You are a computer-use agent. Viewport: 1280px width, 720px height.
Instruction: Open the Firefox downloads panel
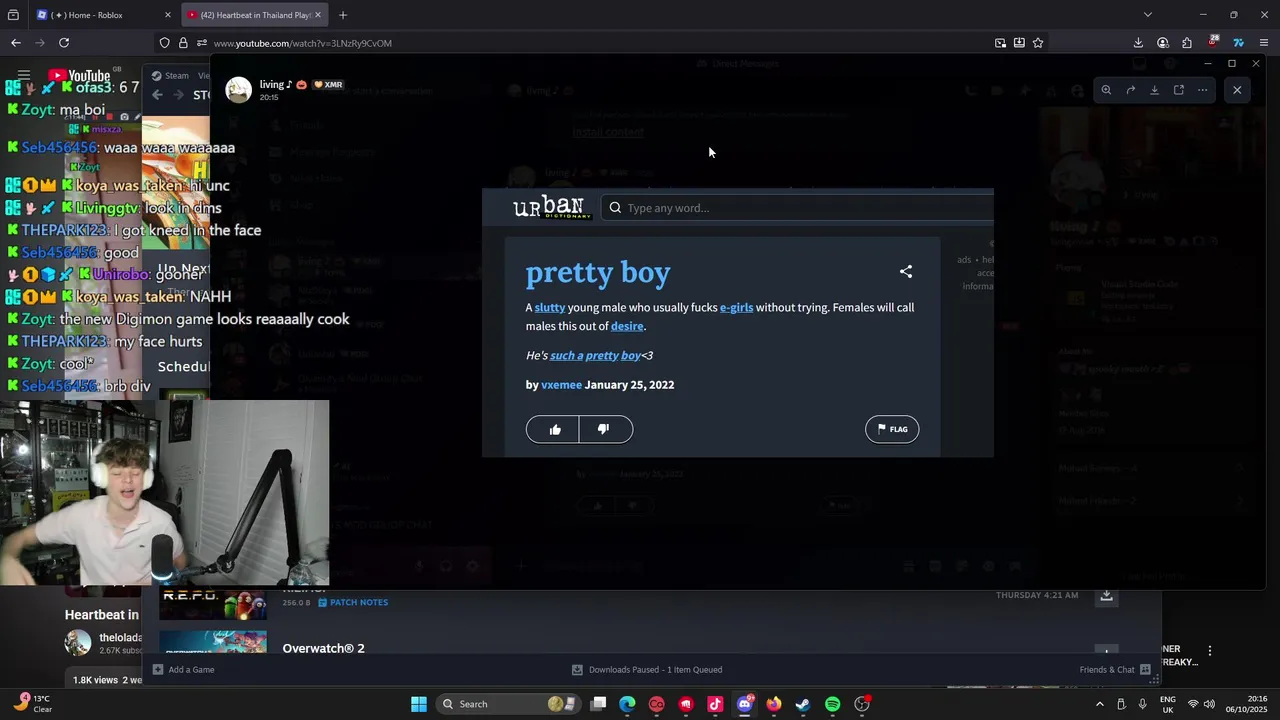pos(1138,43)
